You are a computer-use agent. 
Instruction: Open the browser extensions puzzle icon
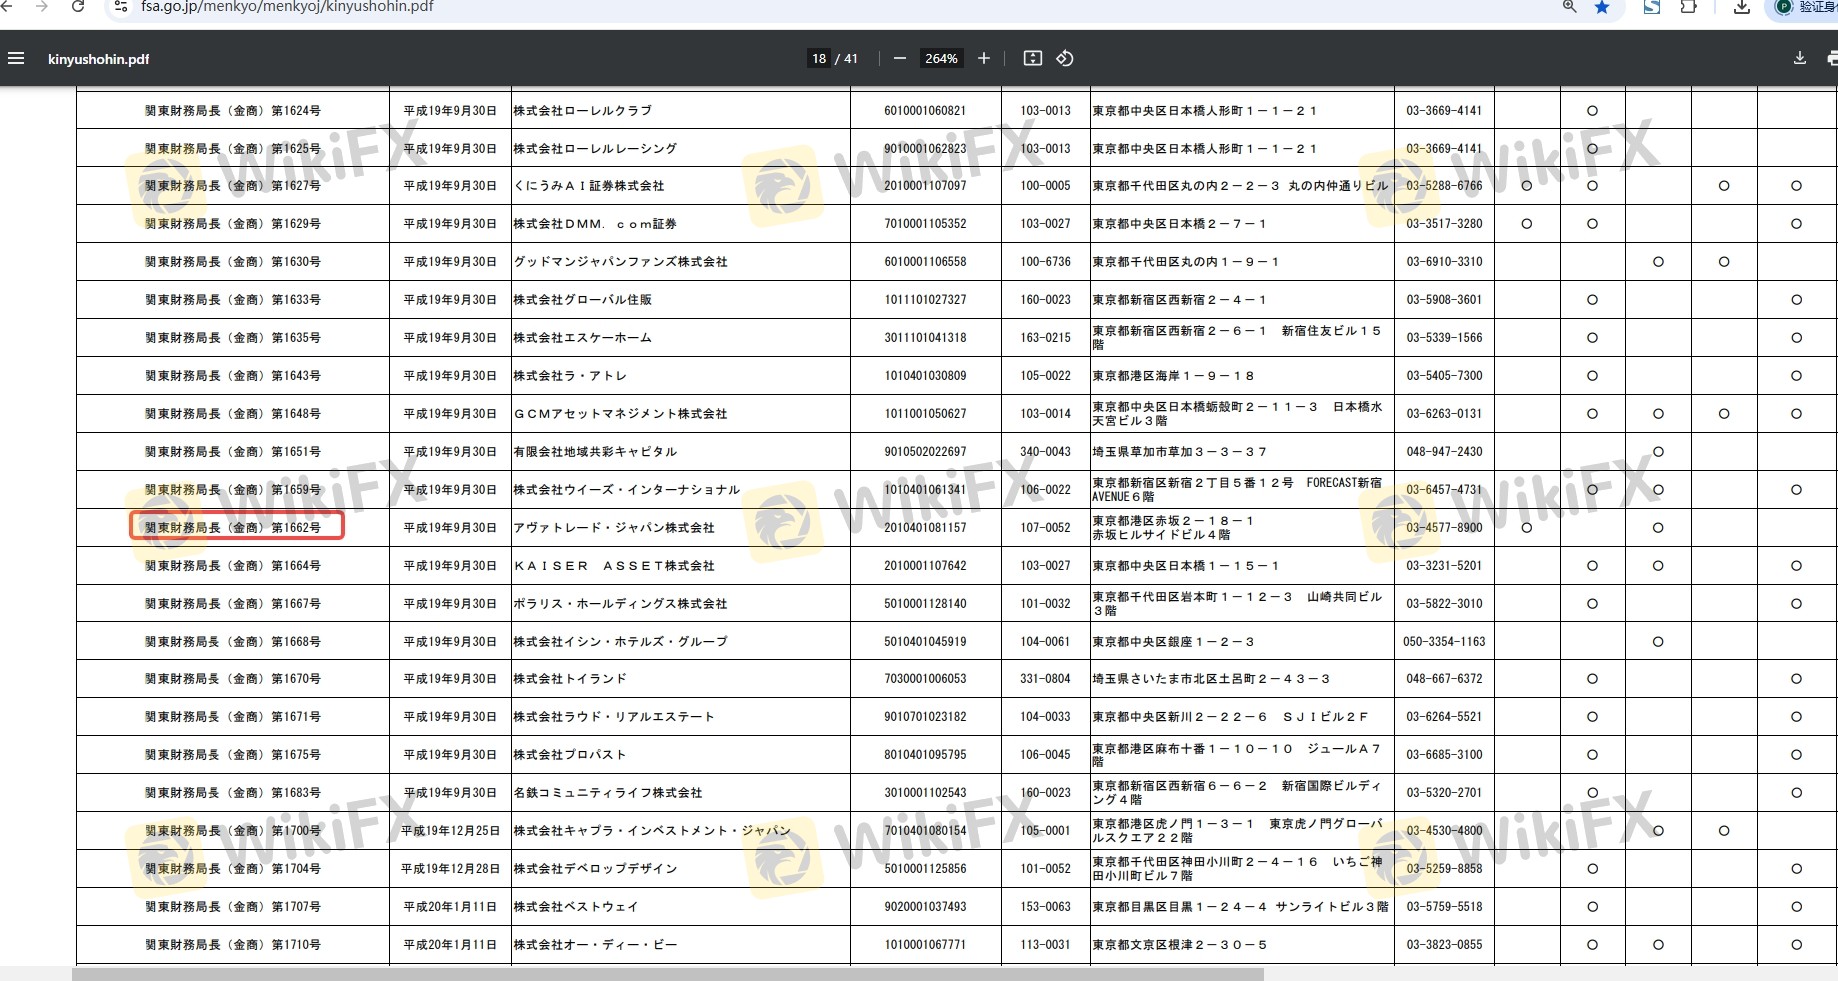coord(1689,7)
